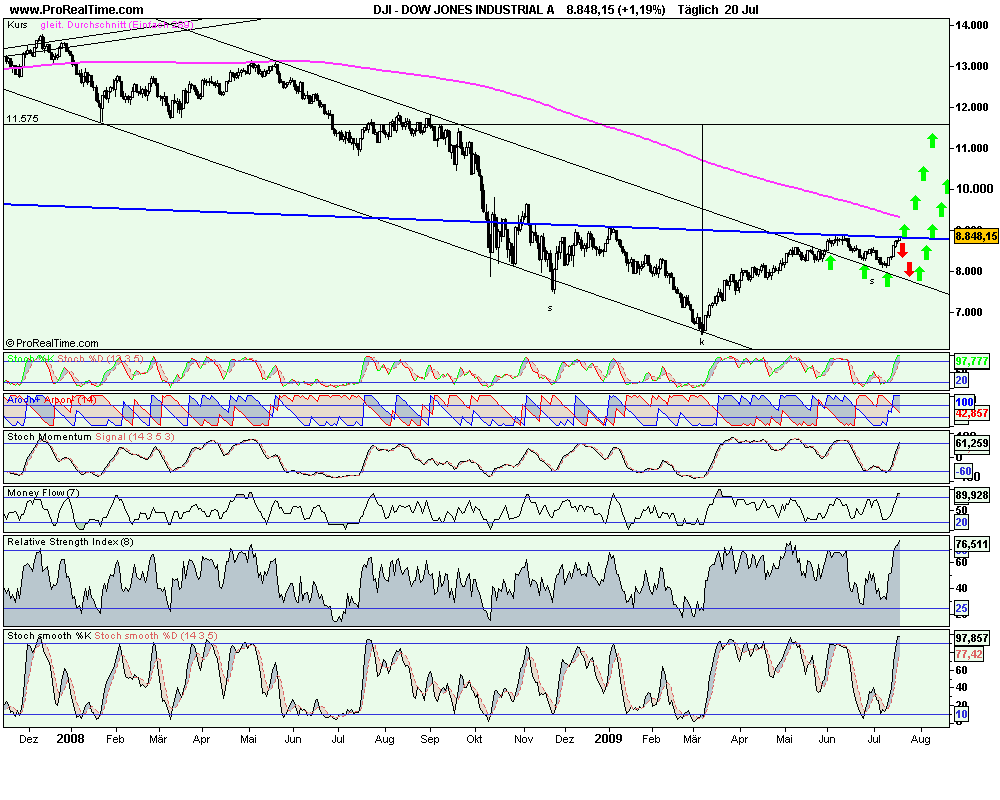Click the orange 8.848,15 price tag

point(976,237)
